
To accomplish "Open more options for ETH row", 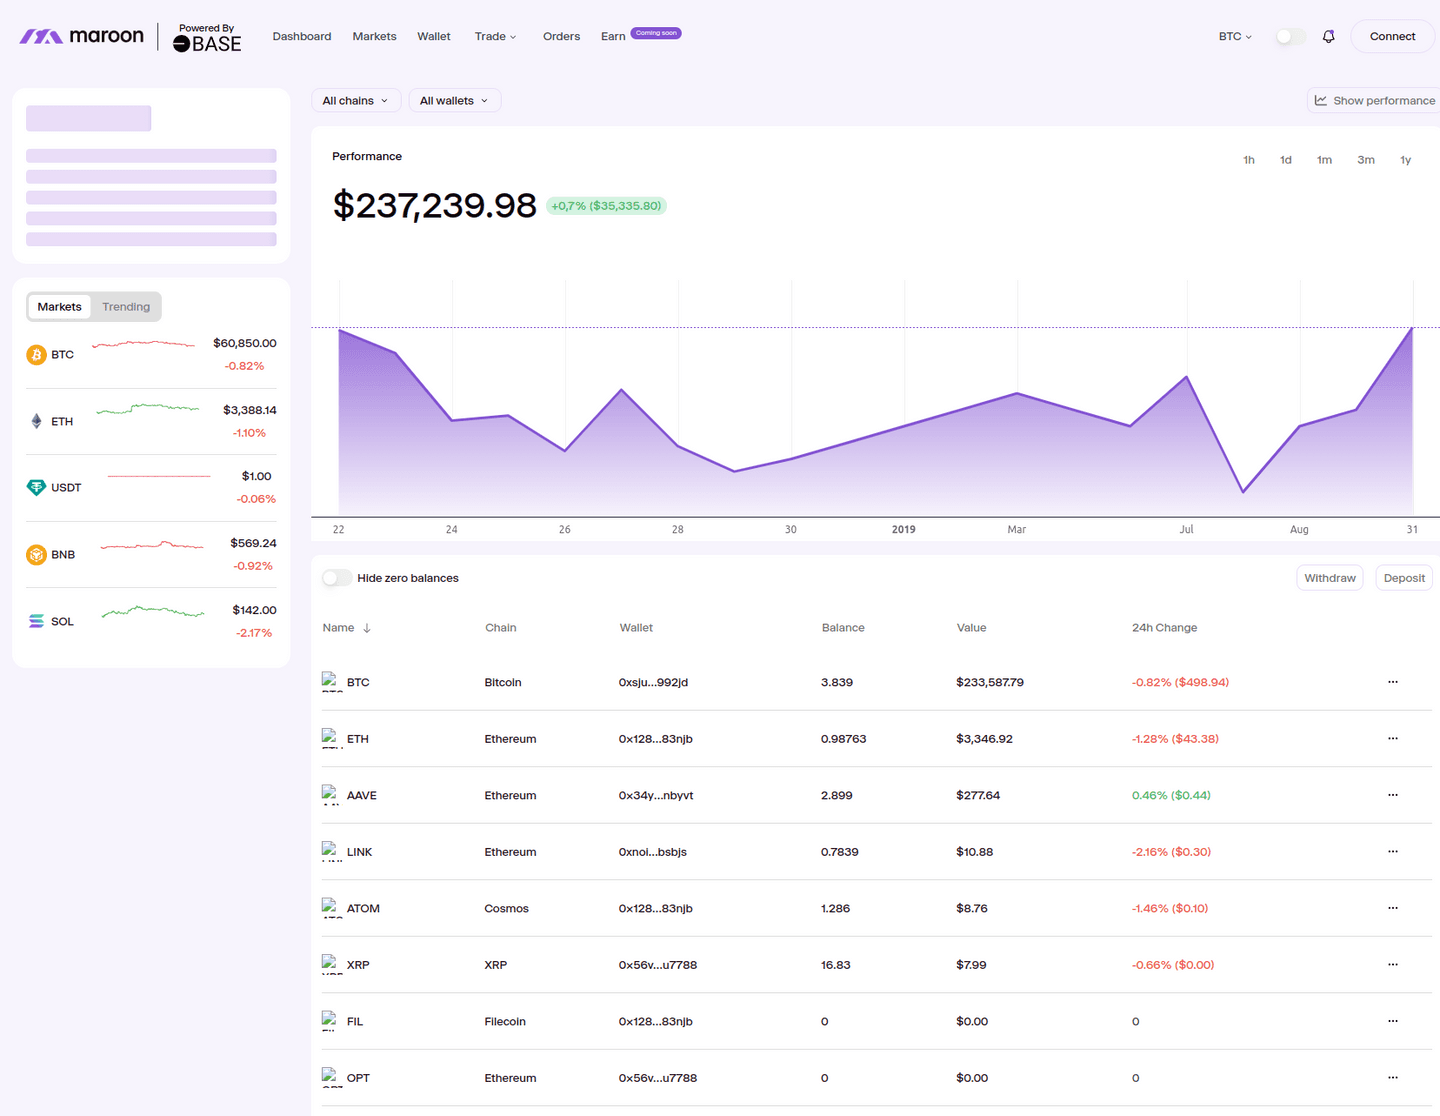I will (x=1393, y=738).
